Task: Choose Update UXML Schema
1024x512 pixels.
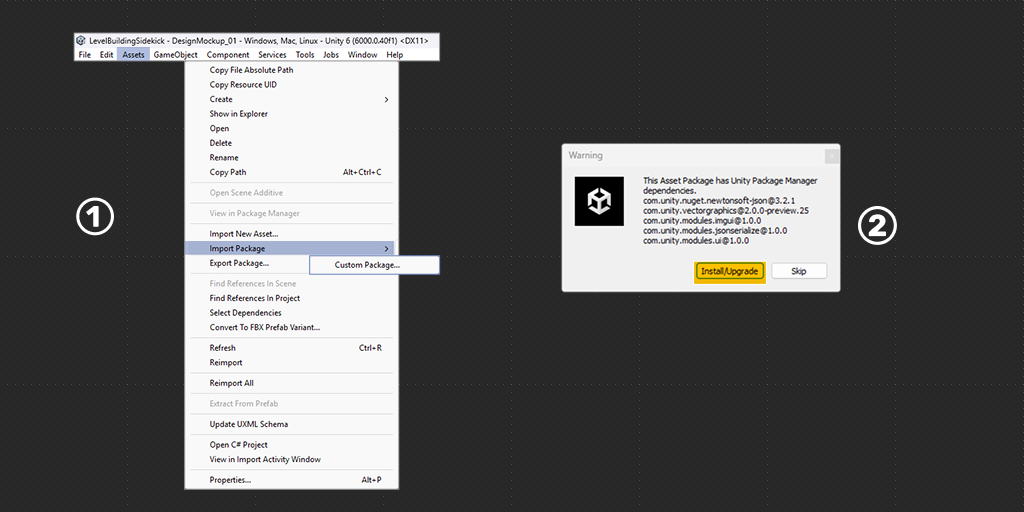Action: click(291, 424)
